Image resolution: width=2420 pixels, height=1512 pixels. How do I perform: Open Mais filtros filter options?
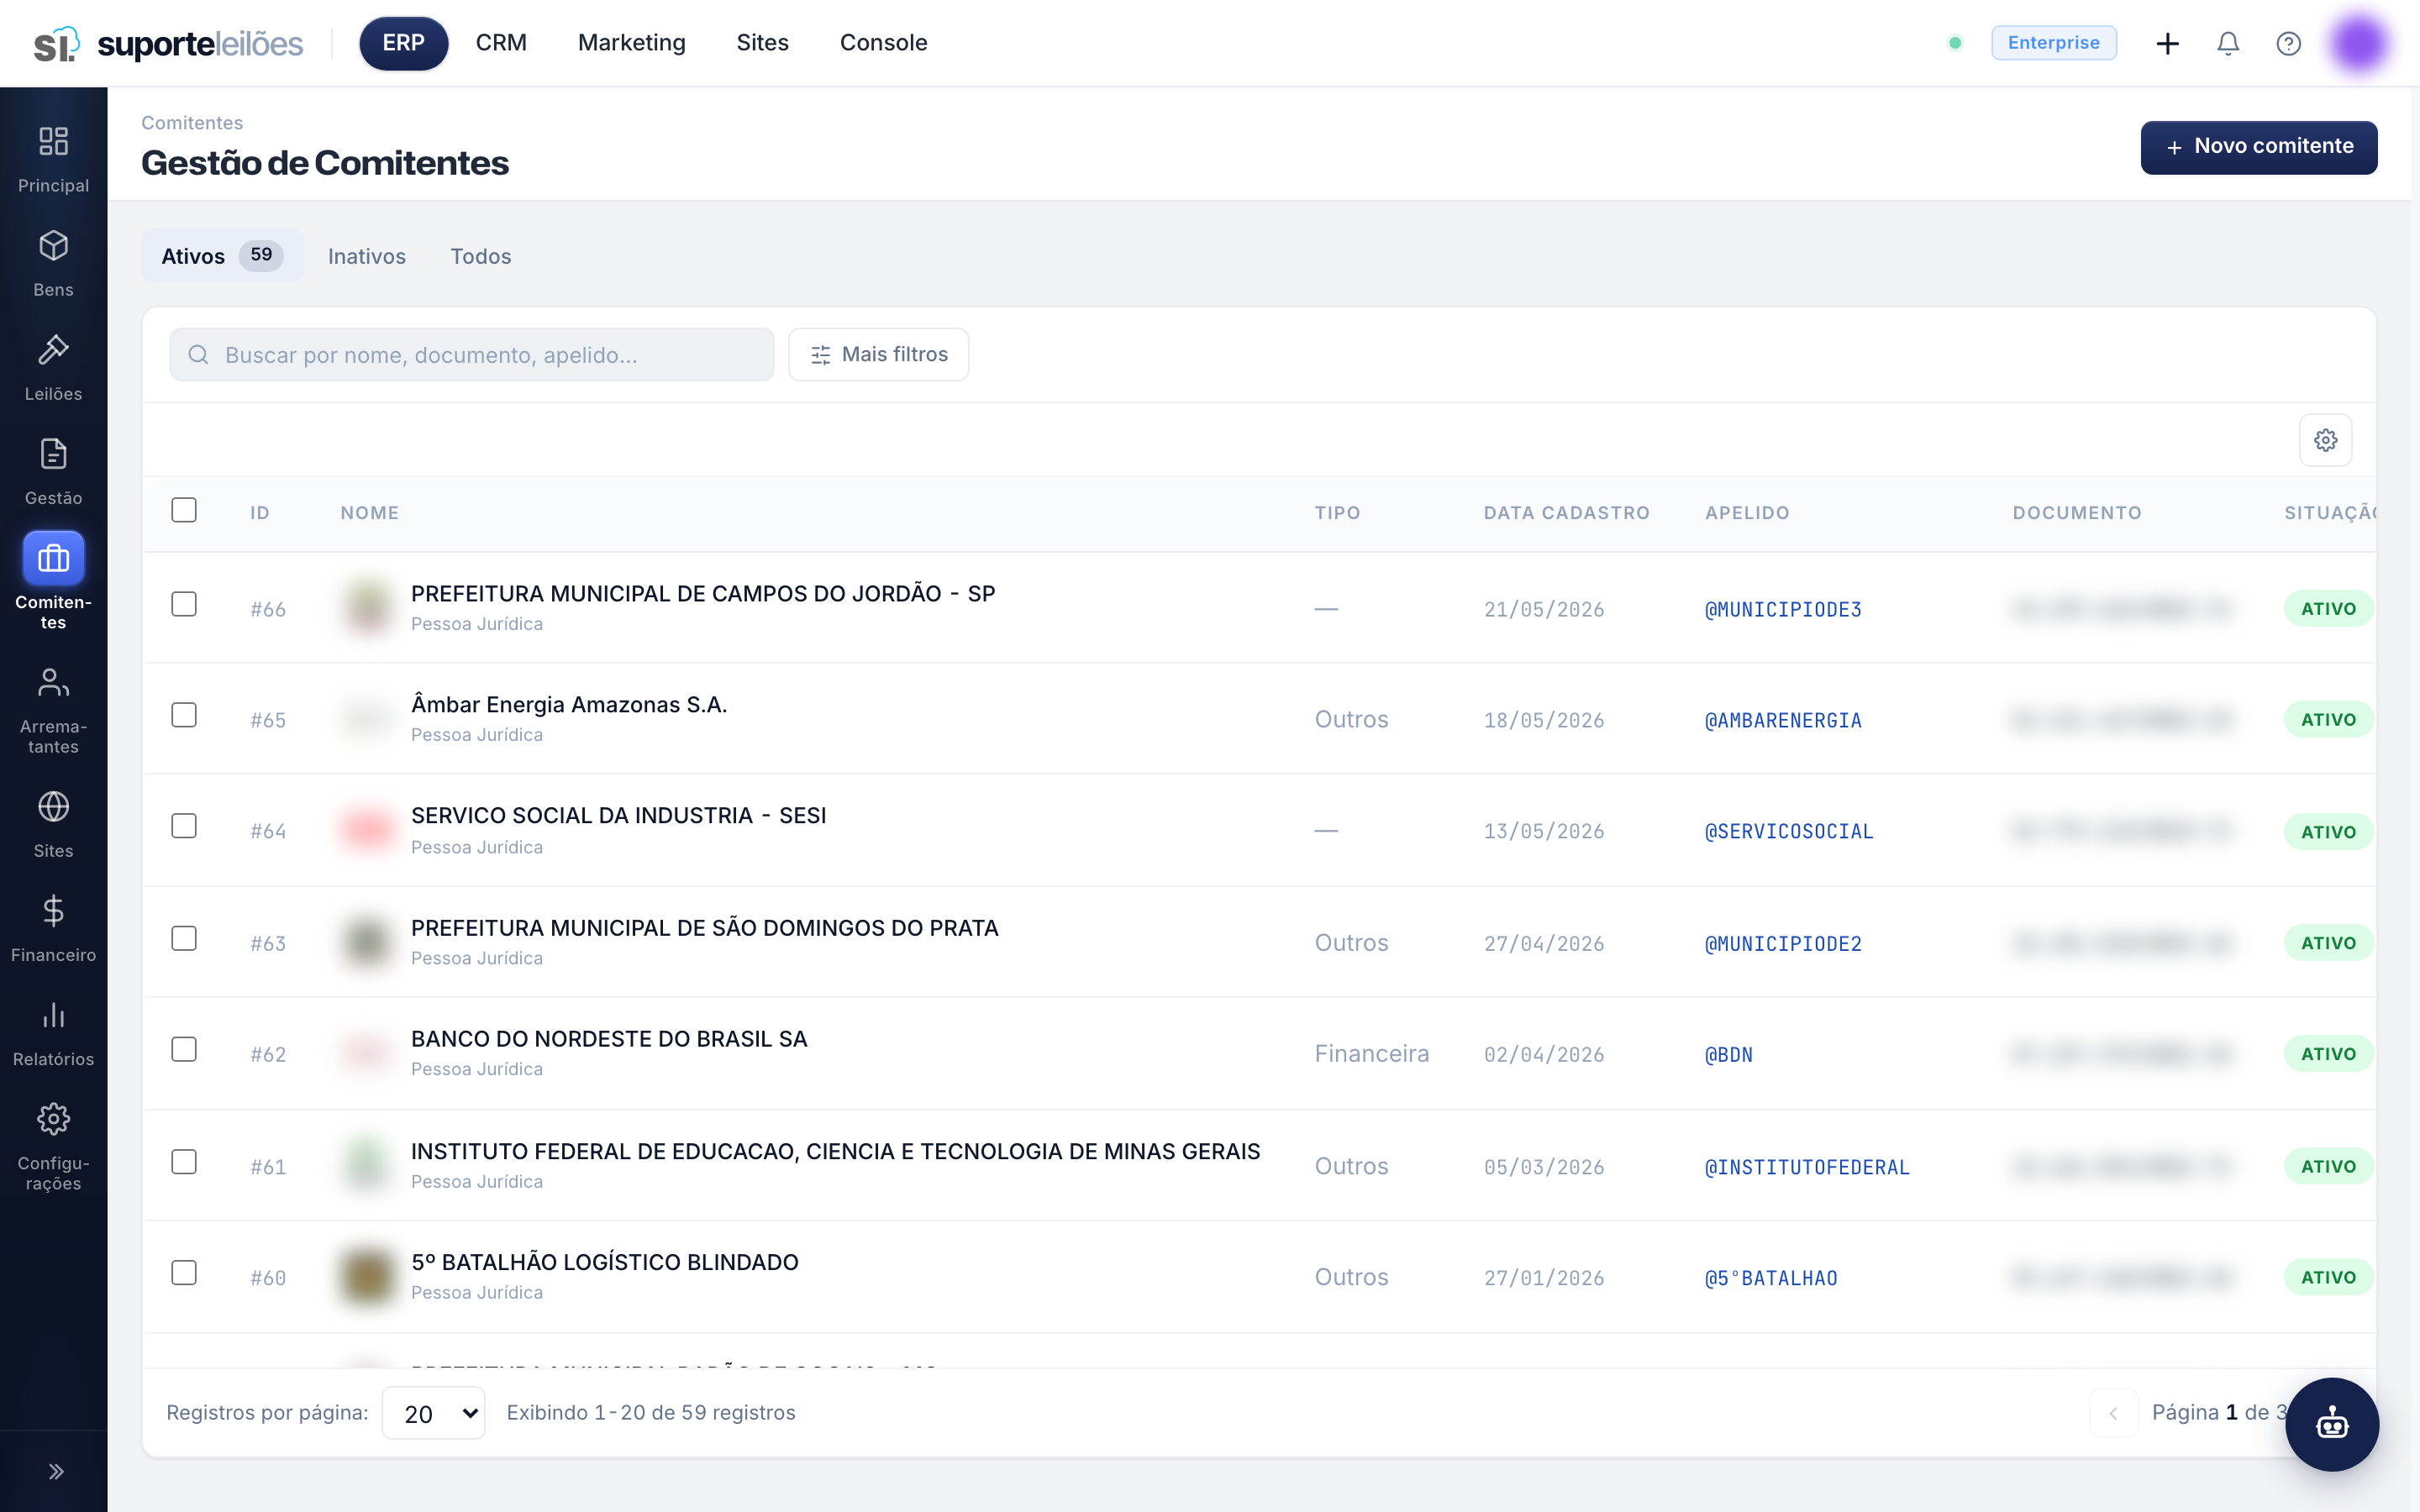point(878,355)
